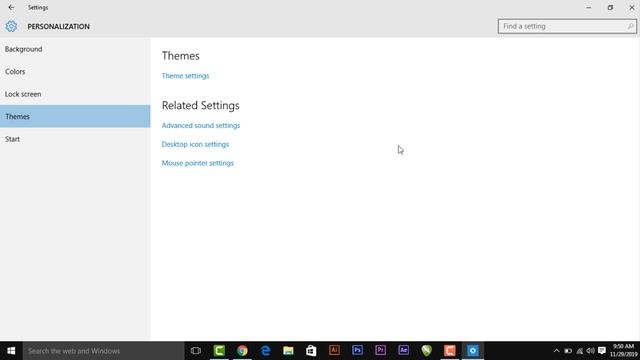This screenshot has width=640, height=360.
Task: Open the Lock screen section
Action: 75,94
